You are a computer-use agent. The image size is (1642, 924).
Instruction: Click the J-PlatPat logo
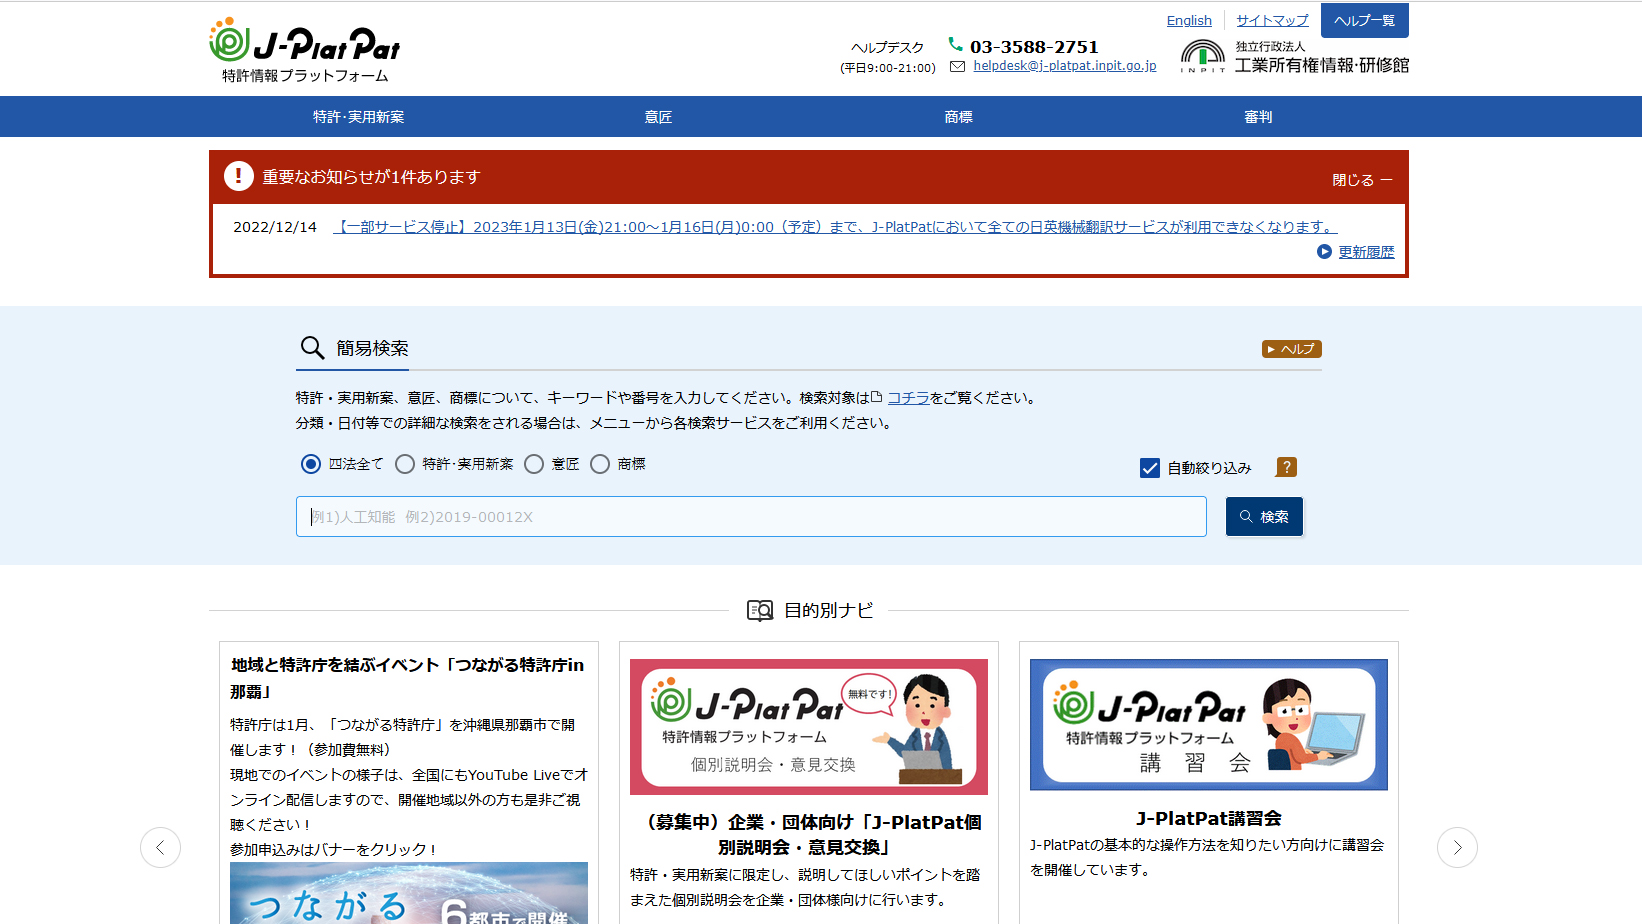tap(304, 50)
